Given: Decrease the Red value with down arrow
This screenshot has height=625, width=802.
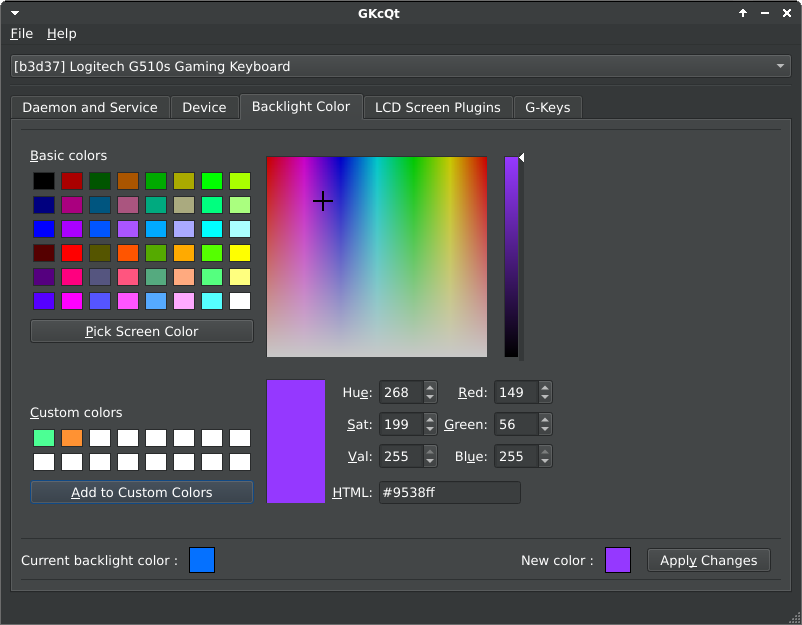Looking at the screenshot, I should (545, 397).
